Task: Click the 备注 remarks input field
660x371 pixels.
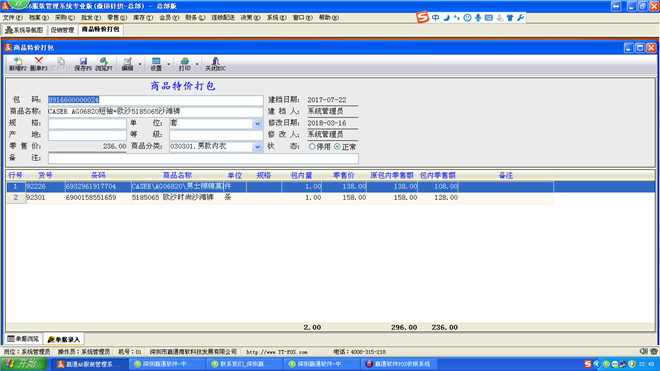Action: [x=203, y=158]
